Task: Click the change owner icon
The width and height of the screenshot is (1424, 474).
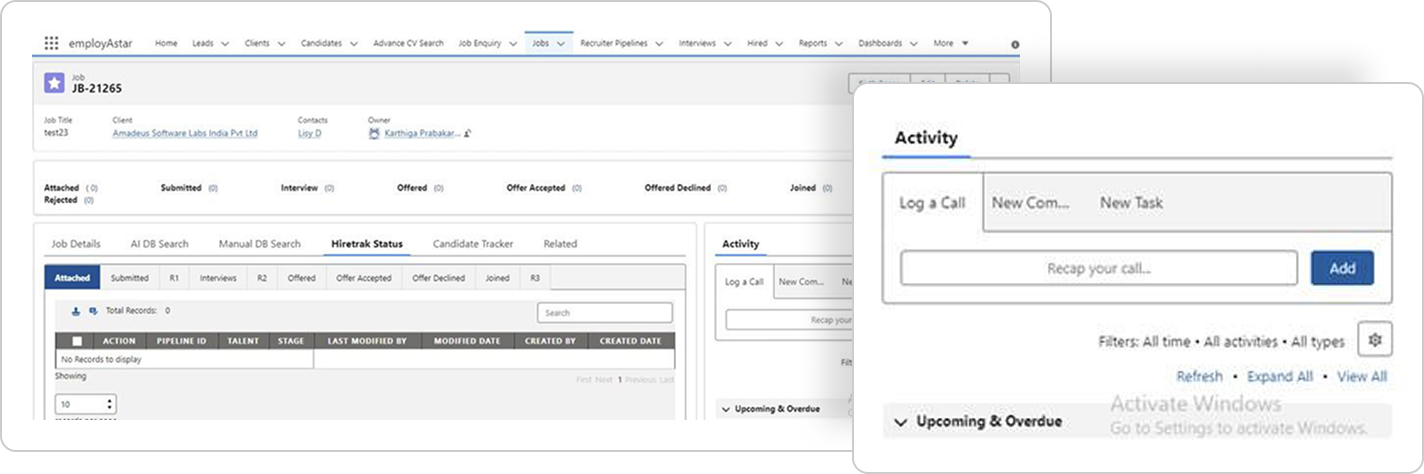Action: tap(467, 133)
